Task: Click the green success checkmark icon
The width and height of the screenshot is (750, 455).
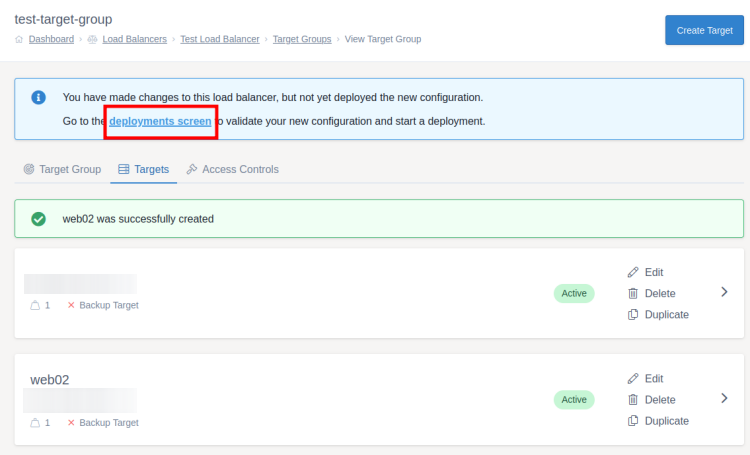Action: click(x=38, y=219)
